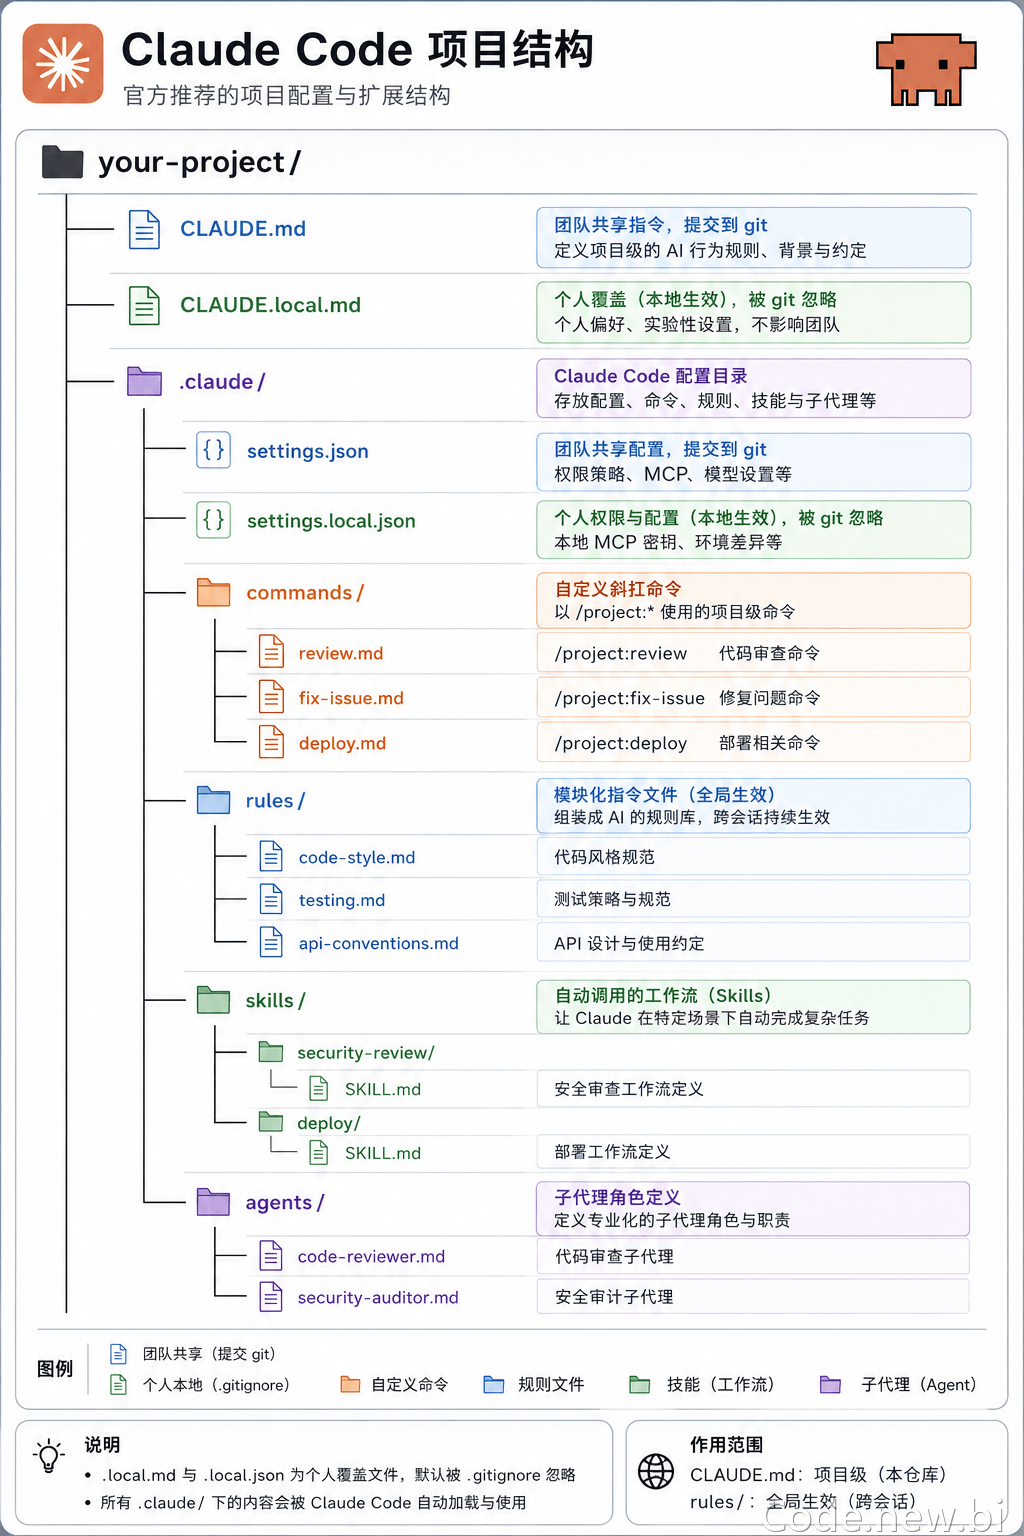Click the settings.json braces icon
This screenshot has width=1024, height=1536.
[x=214, y=450]
